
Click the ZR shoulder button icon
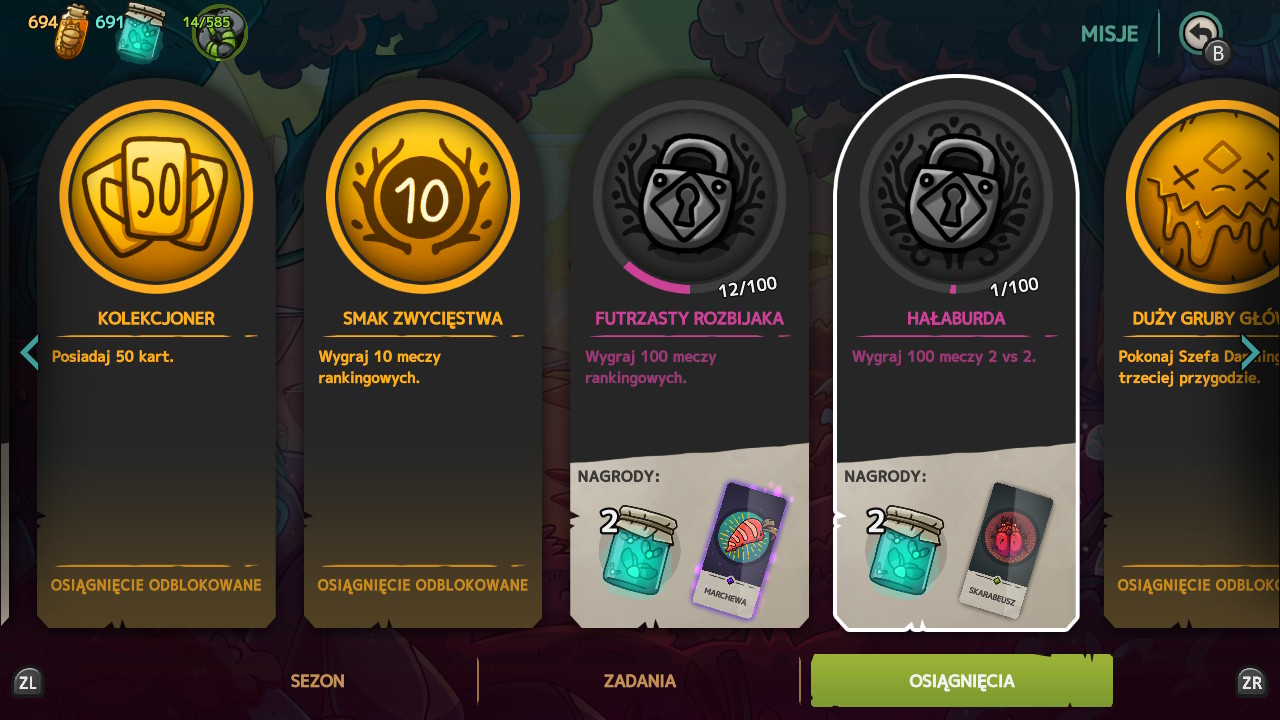click(1251, 682)
